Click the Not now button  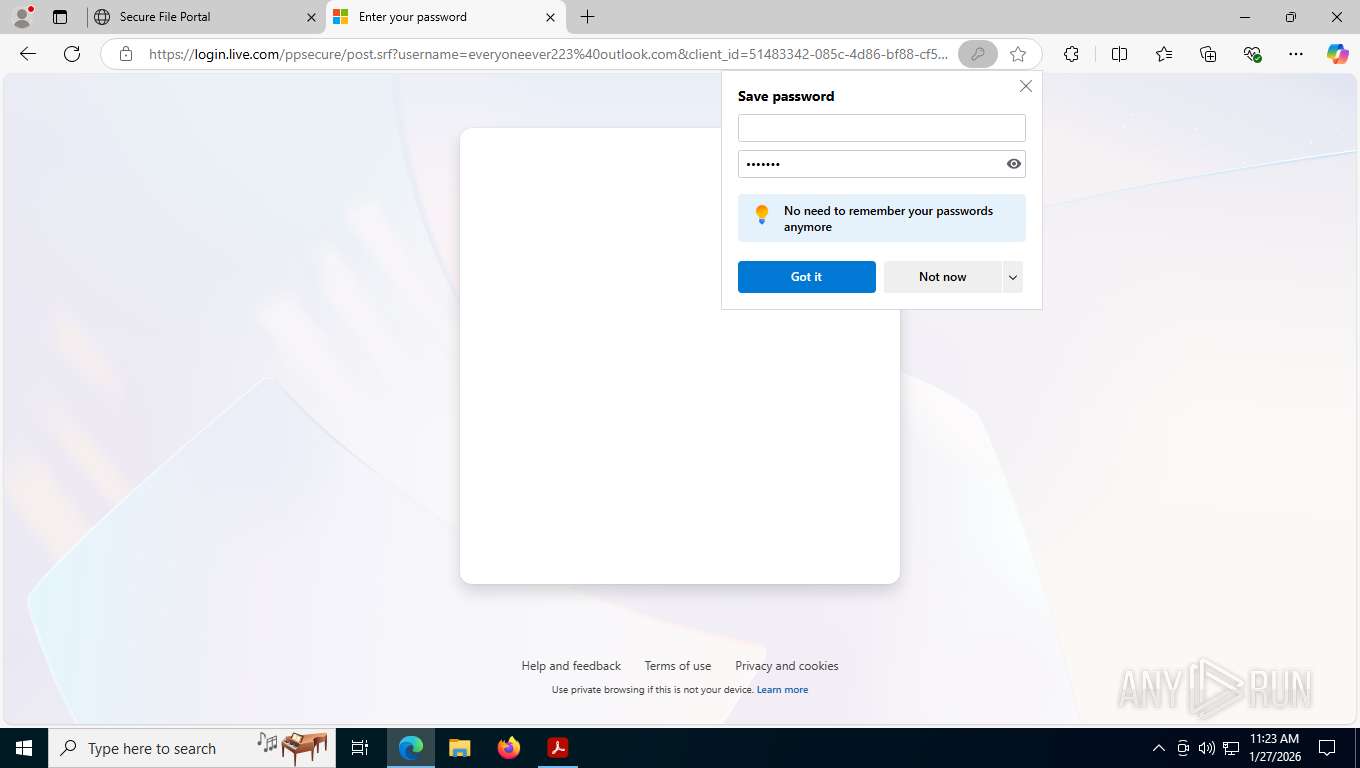pos(942,277)
